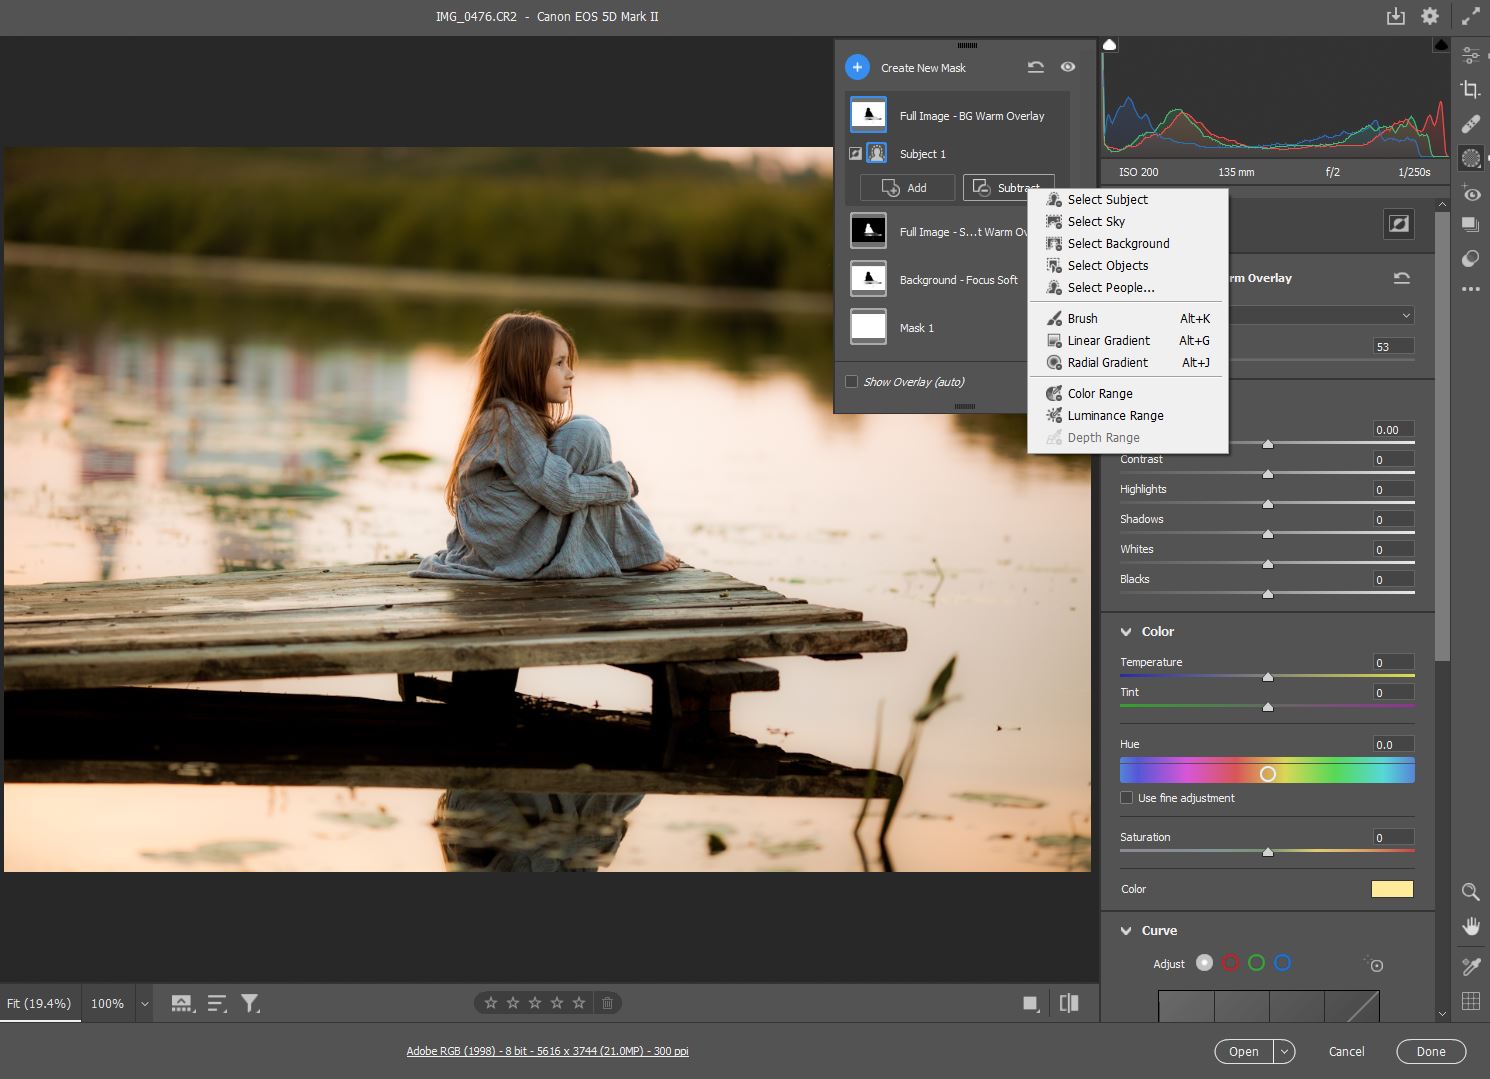Click the yellow Color swatch

(x=1391, y=889)
